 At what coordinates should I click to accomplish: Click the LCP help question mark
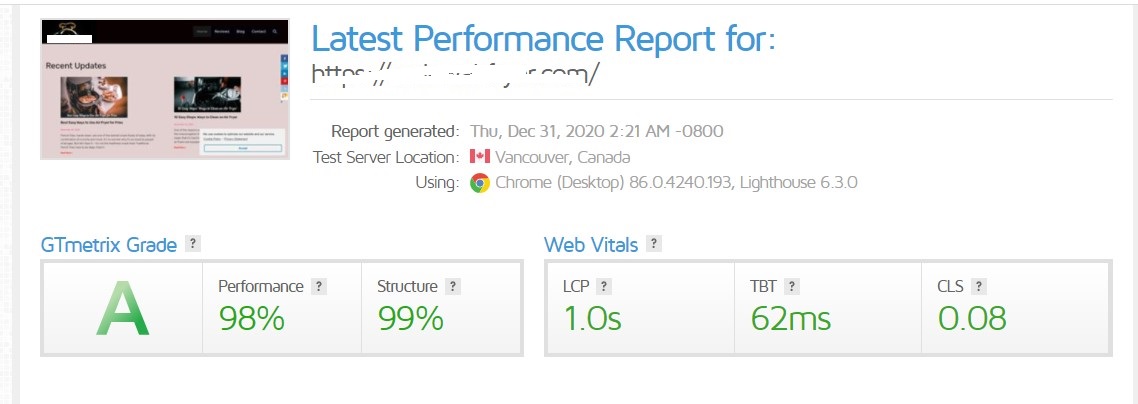(x=603, y=286)
